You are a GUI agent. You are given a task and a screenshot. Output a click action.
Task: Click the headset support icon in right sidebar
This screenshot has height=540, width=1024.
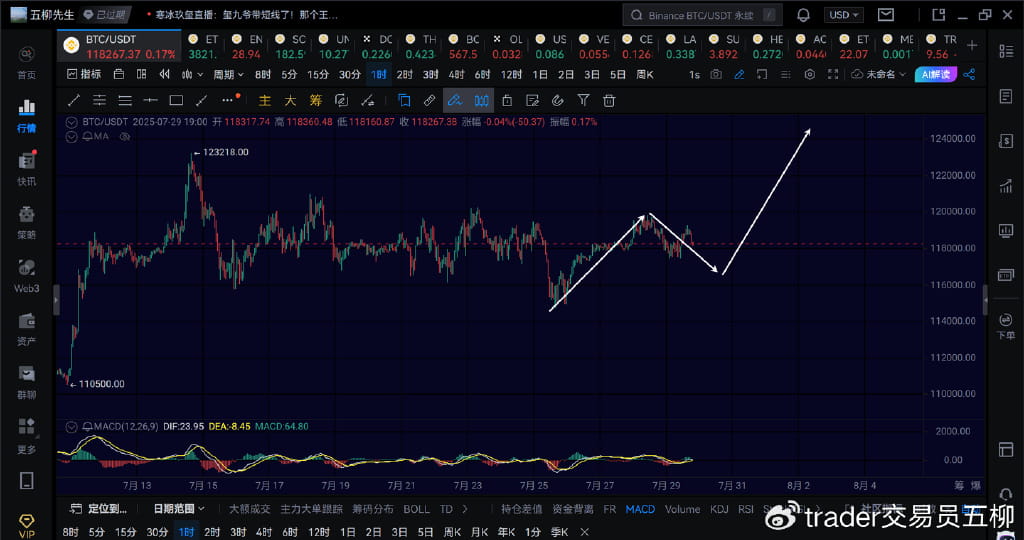pos(1006,494)
